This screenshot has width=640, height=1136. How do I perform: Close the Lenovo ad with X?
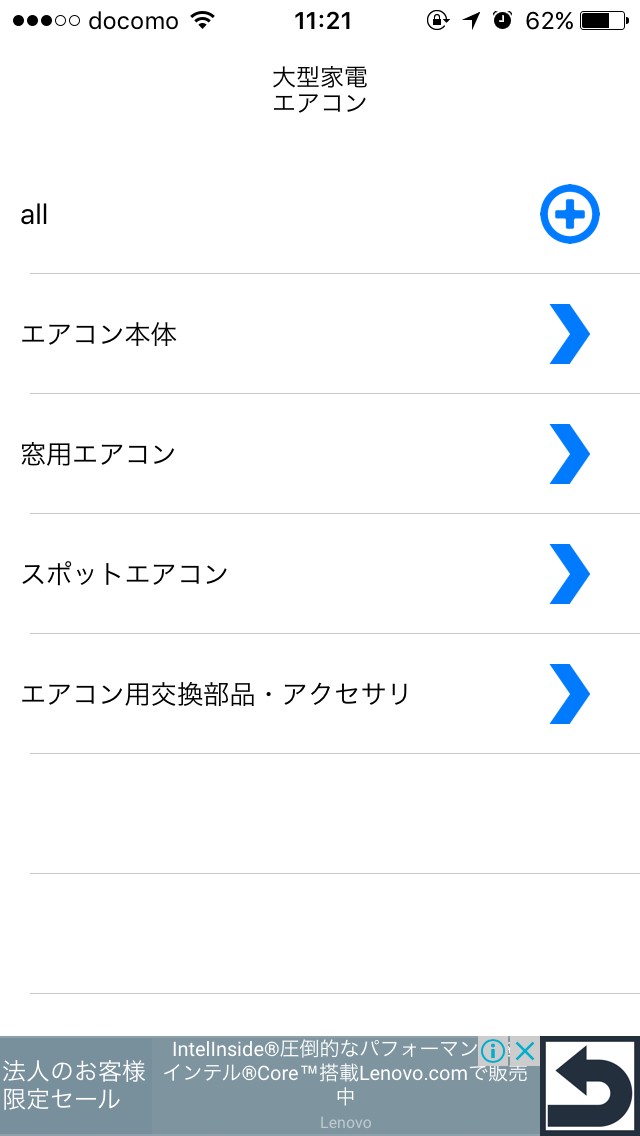pos(523,1051)
